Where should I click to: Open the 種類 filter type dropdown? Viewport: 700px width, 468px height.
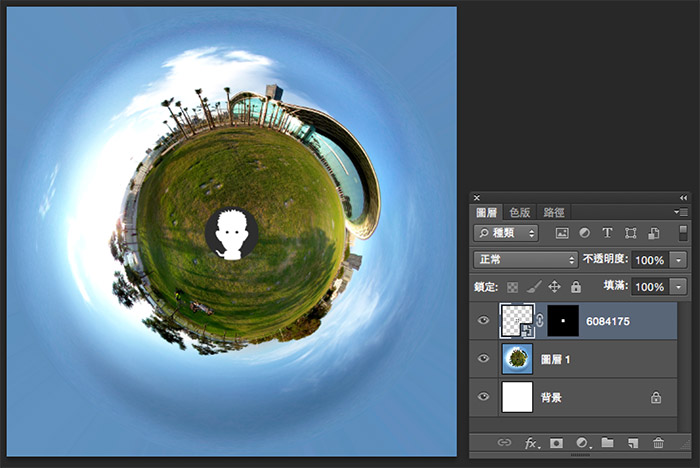(506, 233)
